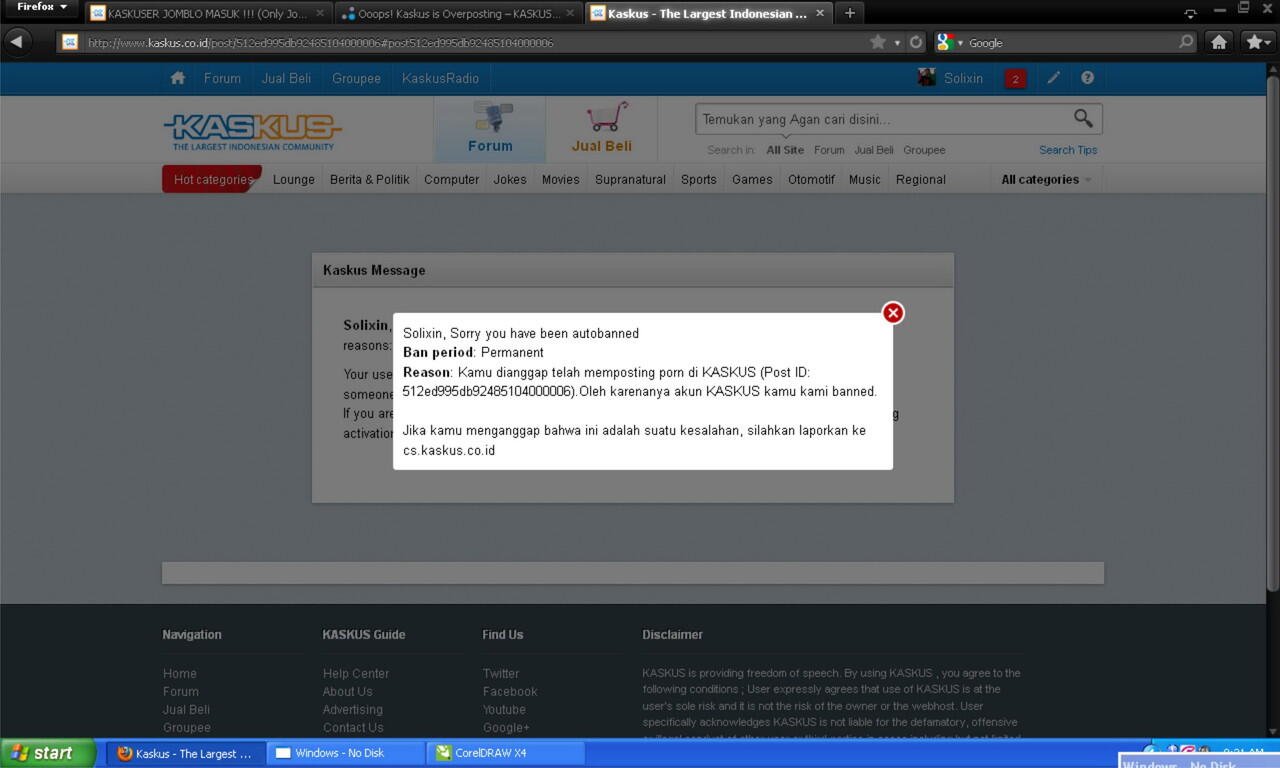Open Facebook link under Find Us
Image resolution: width=1280 pixels, height=768 pixels.
point(510,692)
